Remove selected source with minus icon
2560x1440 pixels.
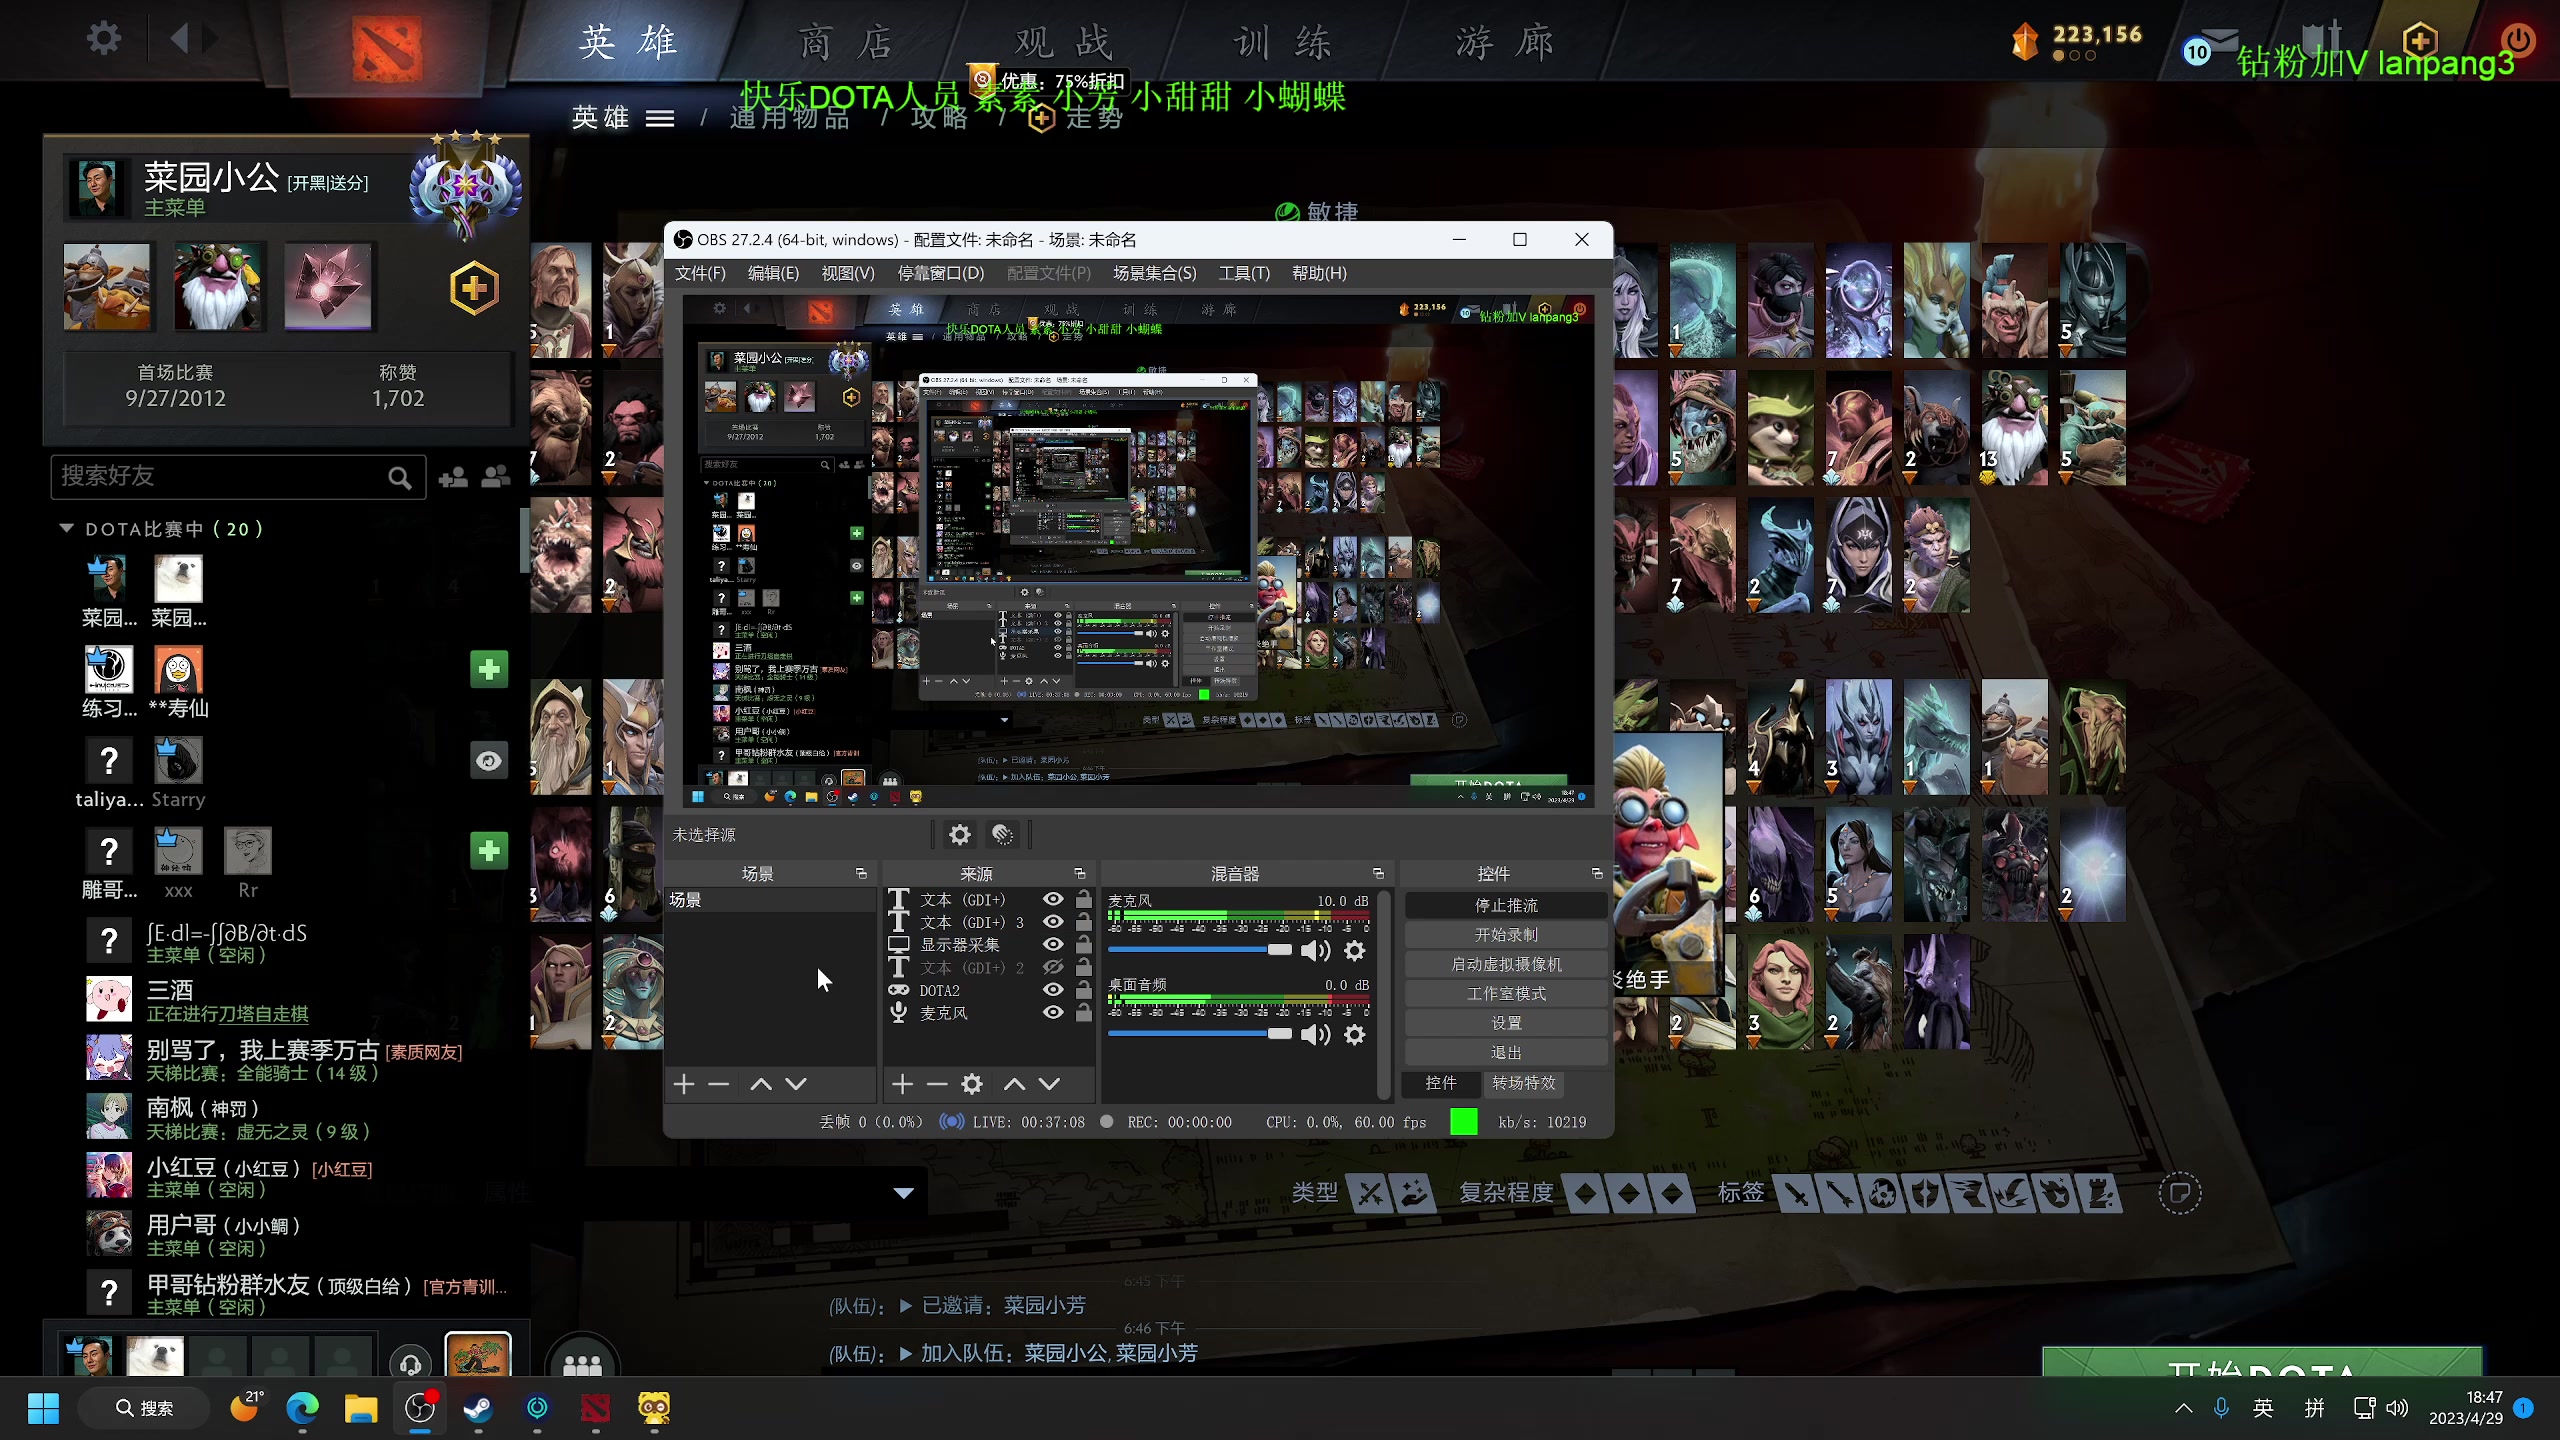937,1084
